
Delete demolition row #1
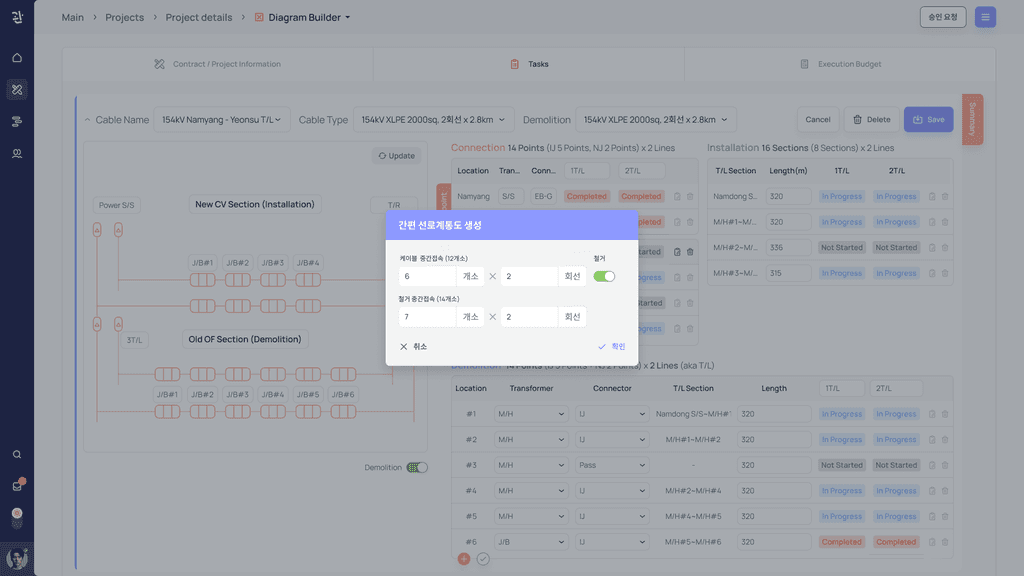(x=945, y=414)
